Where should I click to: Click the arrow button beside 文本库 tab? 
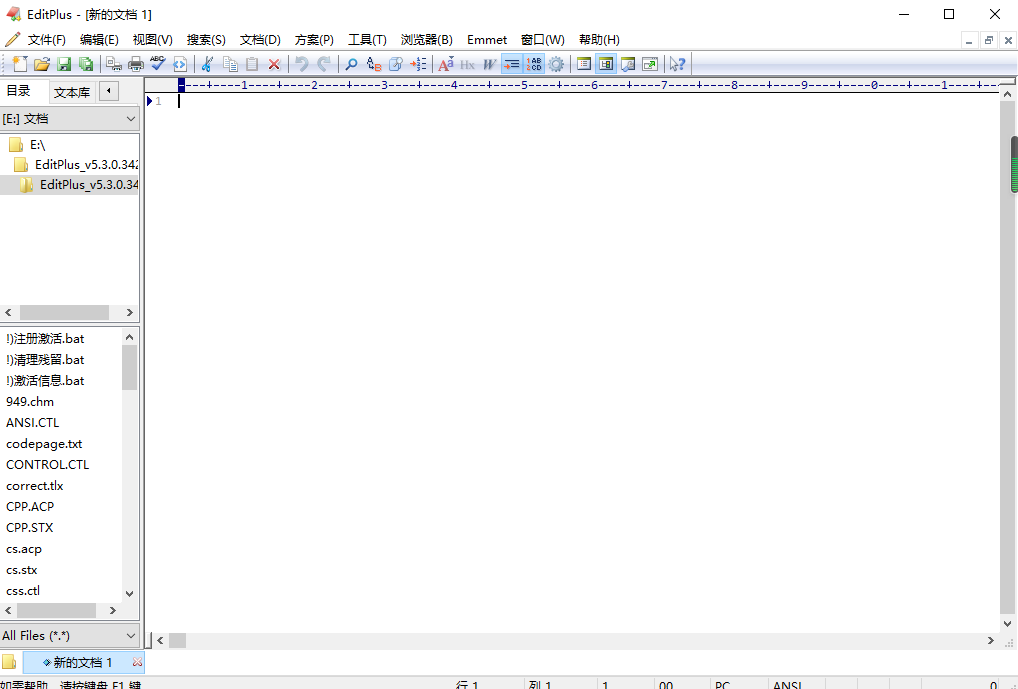coord(110,92)
